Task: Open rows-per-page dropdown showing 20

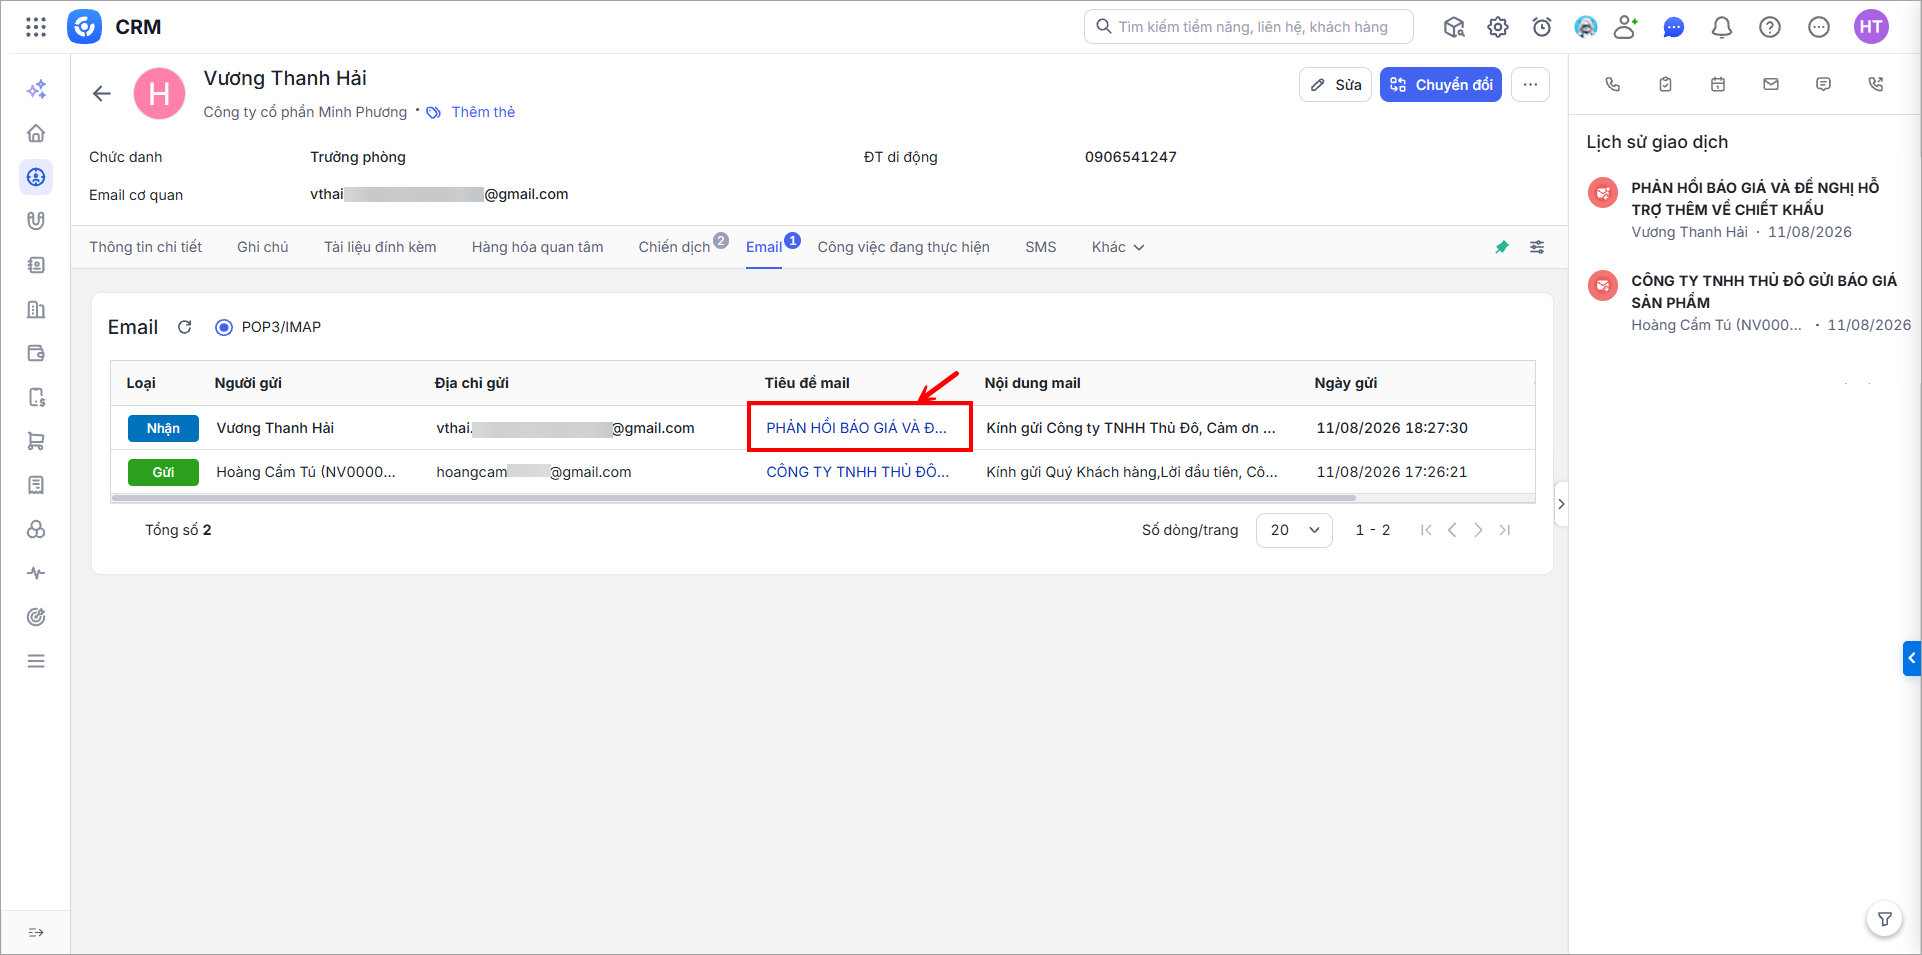Action: pos(1294,530)
